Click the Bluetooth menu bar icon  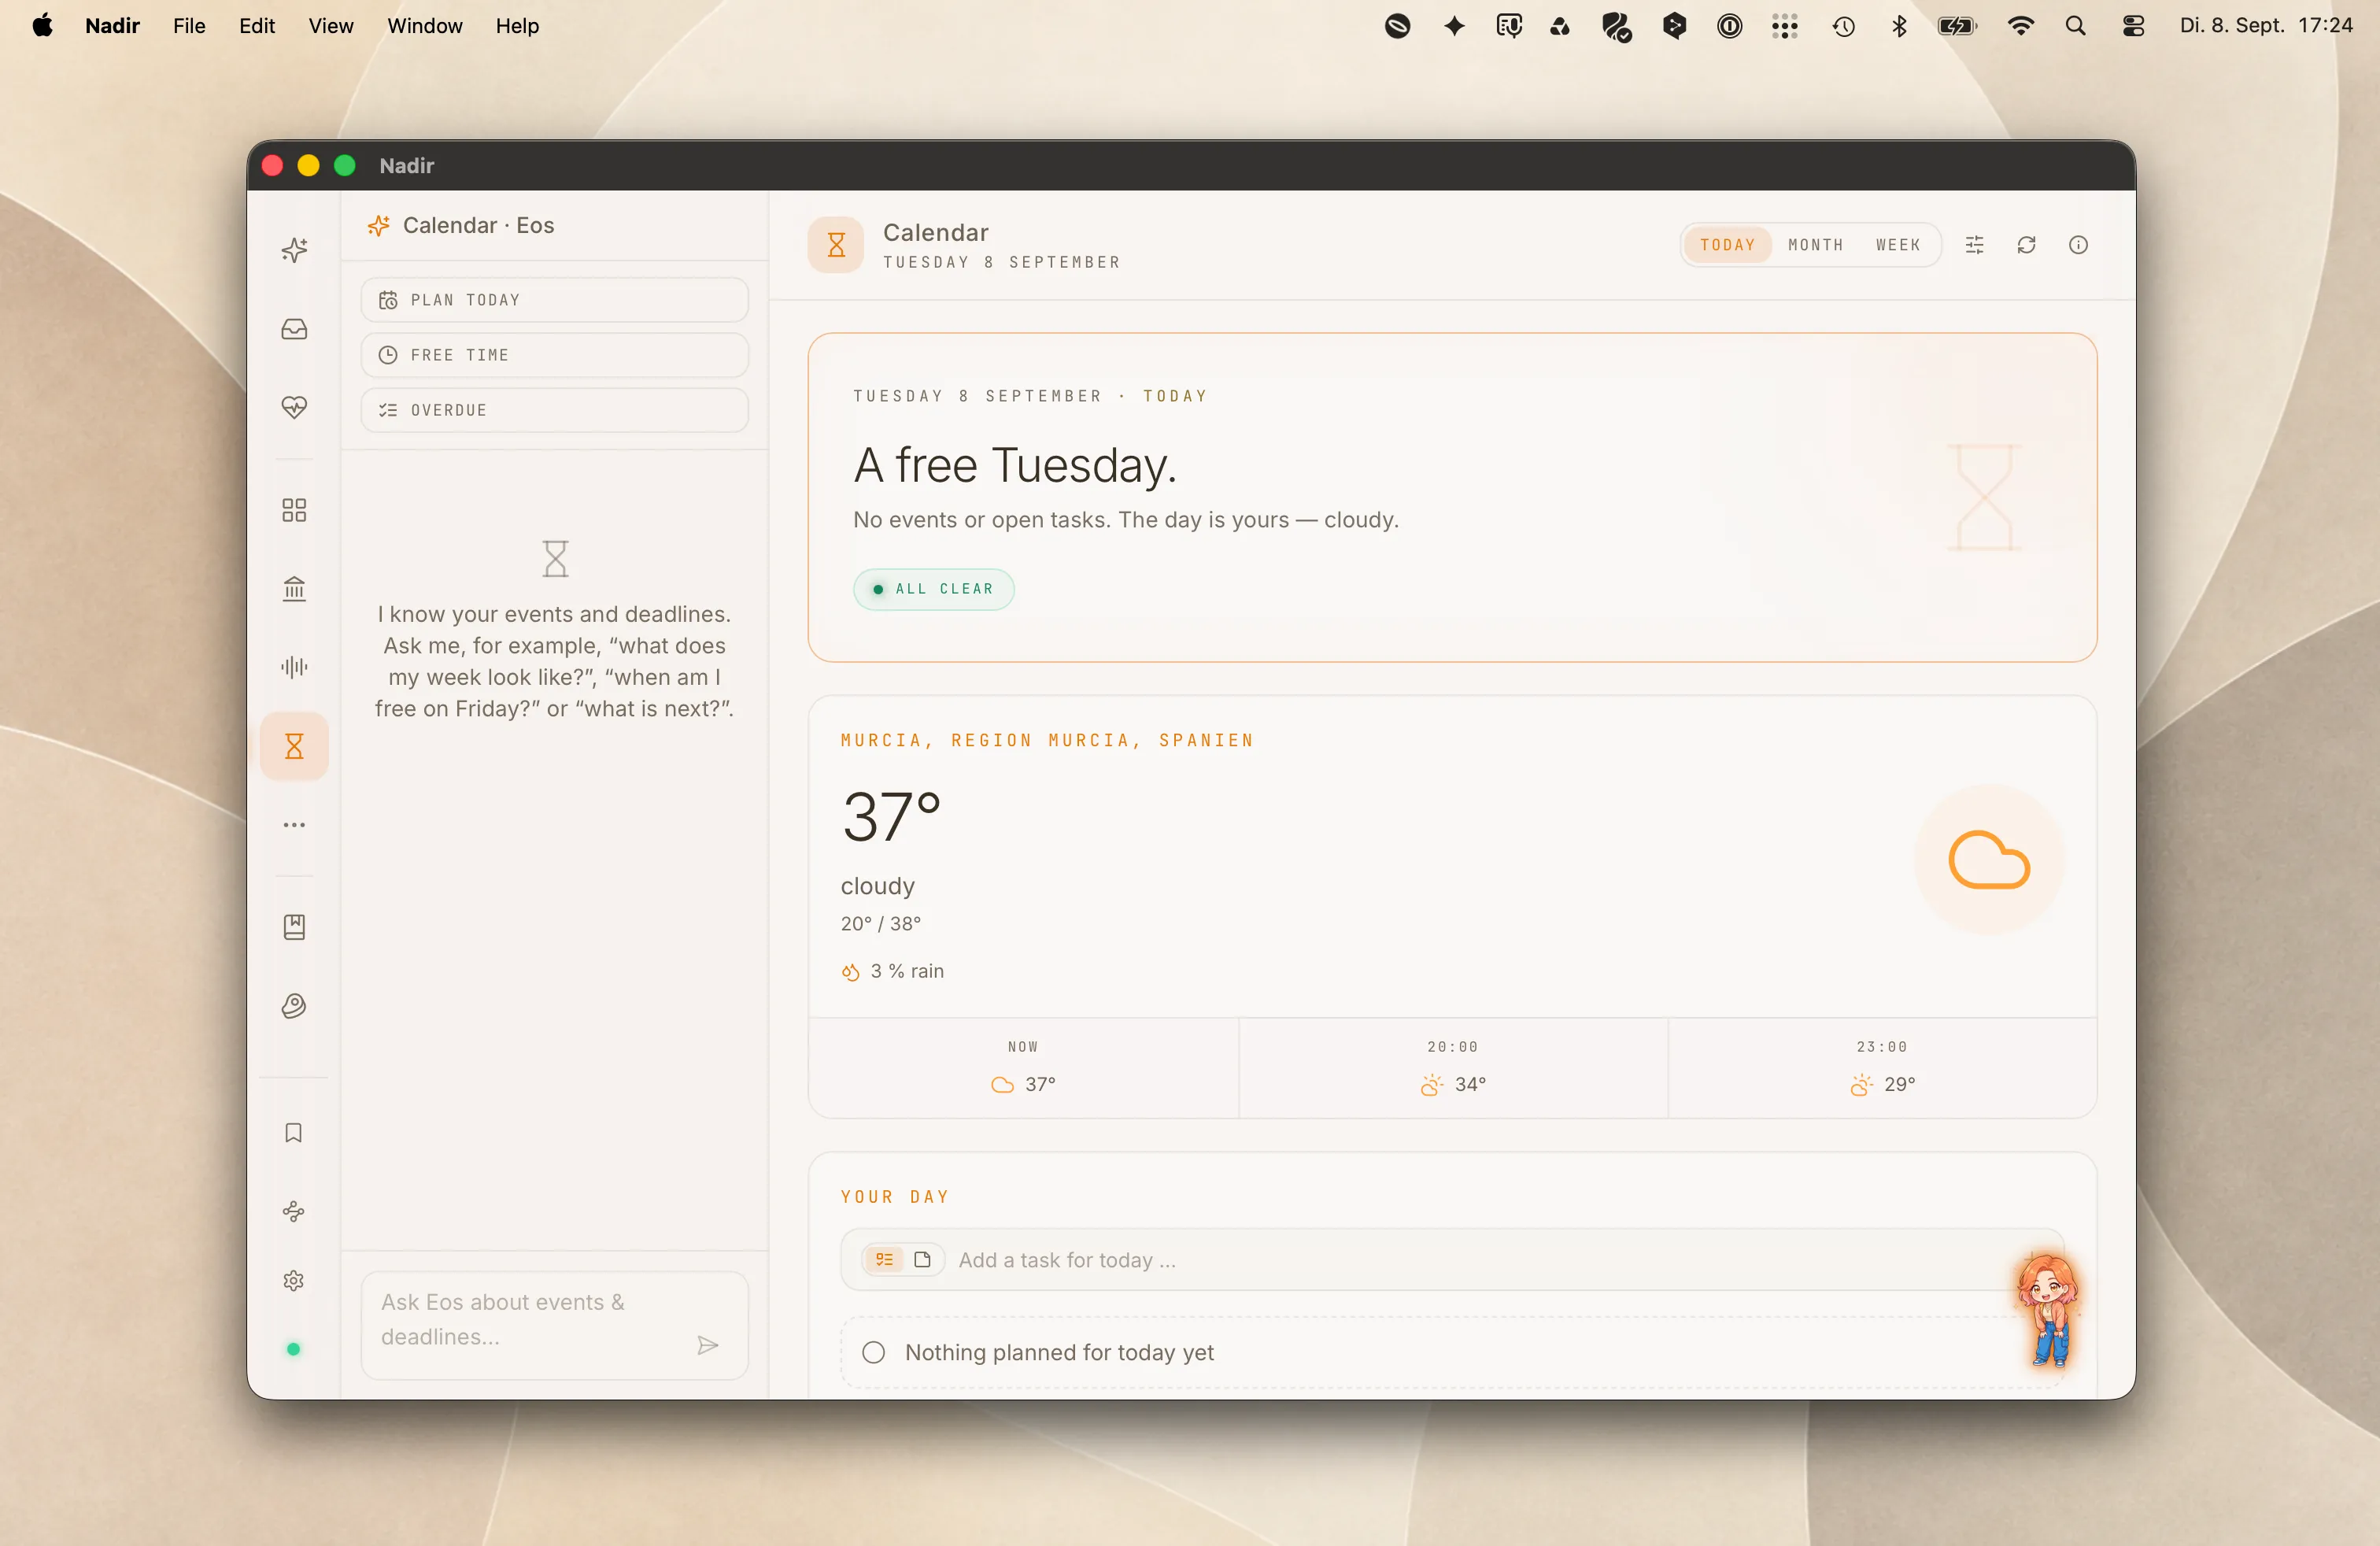point(1899,26)
